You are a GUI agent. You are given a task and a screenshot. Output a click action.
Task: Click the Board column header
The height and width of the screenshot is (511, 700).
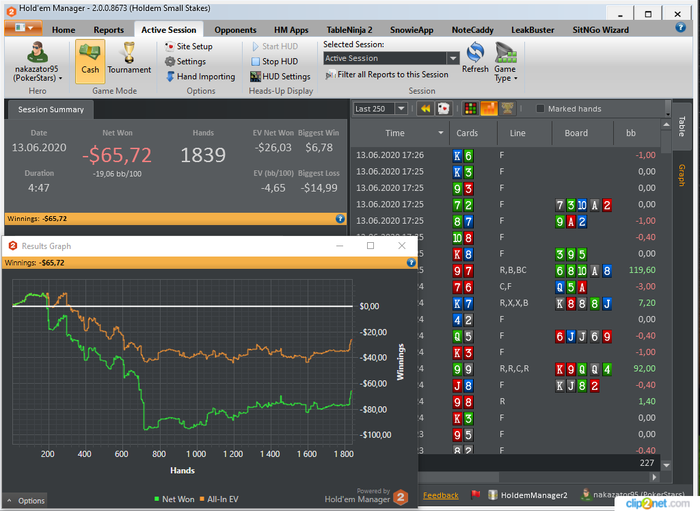tap(582, 133)
